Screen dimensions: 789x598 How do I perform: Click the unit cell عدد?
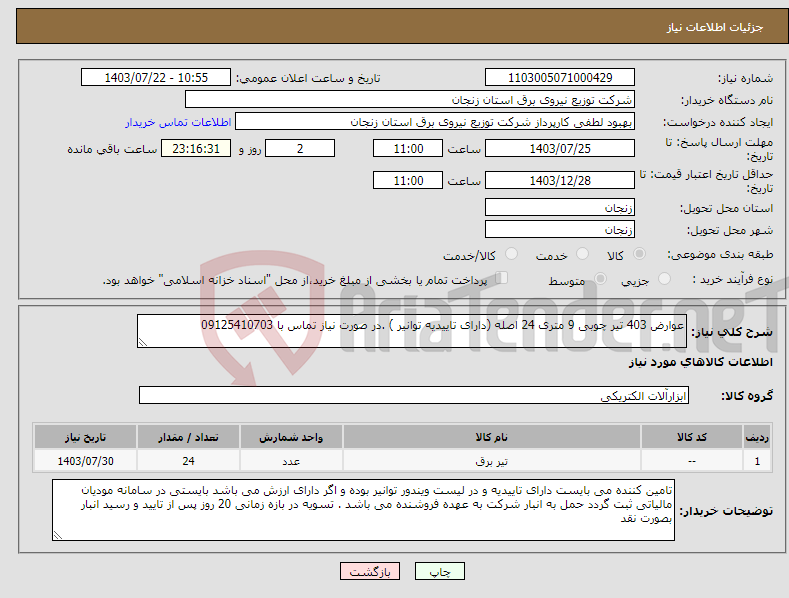point(291,461)
